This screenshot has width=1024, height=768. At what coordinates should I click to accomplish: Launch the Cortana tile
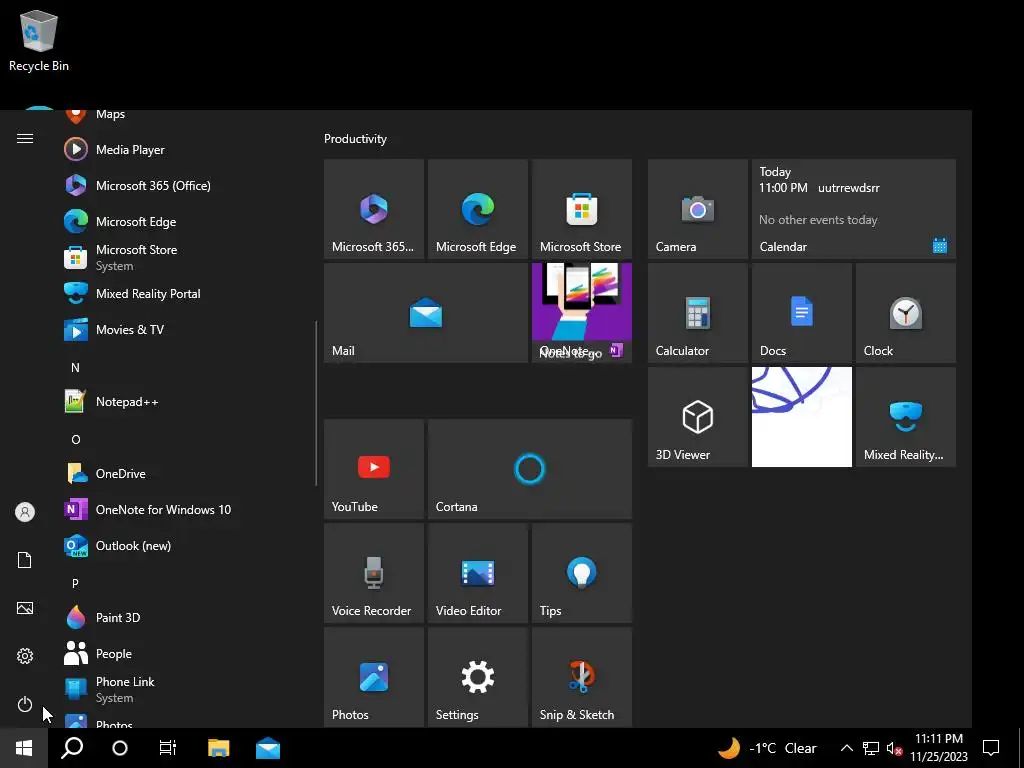pos(530,469)
